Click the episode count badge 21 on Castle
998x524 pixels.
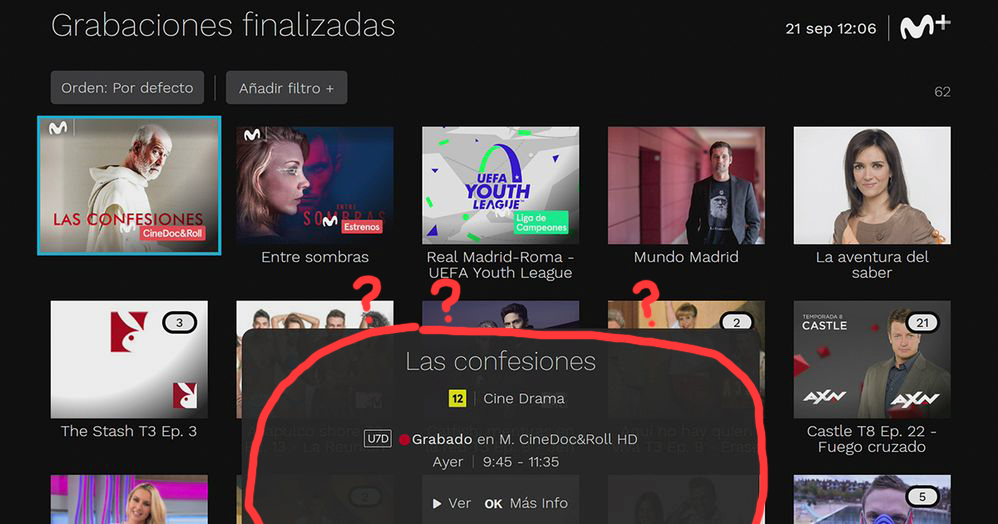click(922, 323)
